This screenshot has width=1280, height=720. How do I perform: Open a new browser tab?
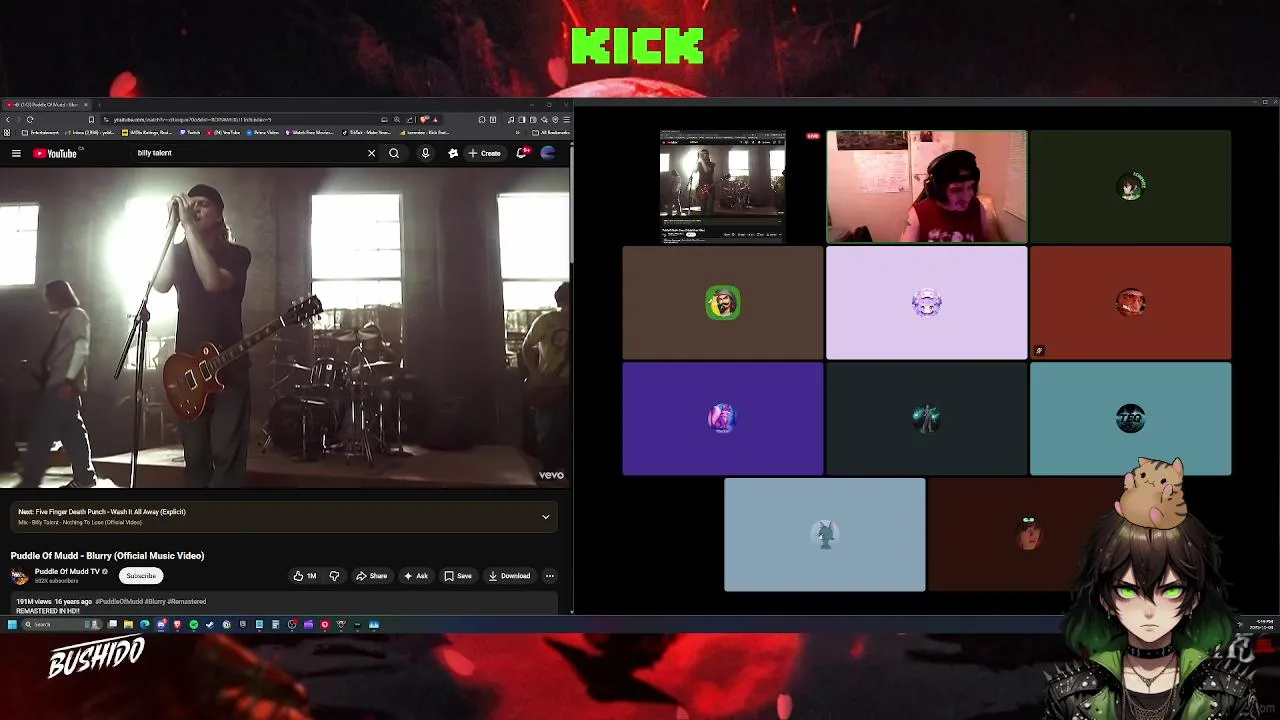[x=99, y=105]
